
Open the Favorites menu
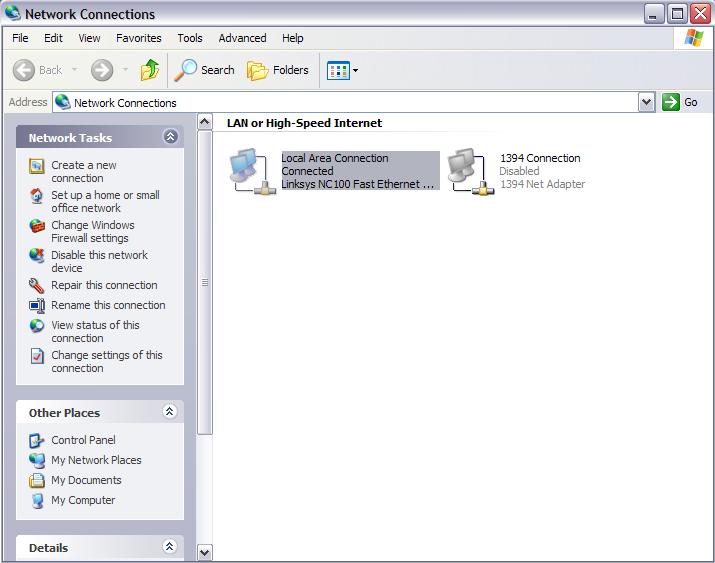(139, 38)
